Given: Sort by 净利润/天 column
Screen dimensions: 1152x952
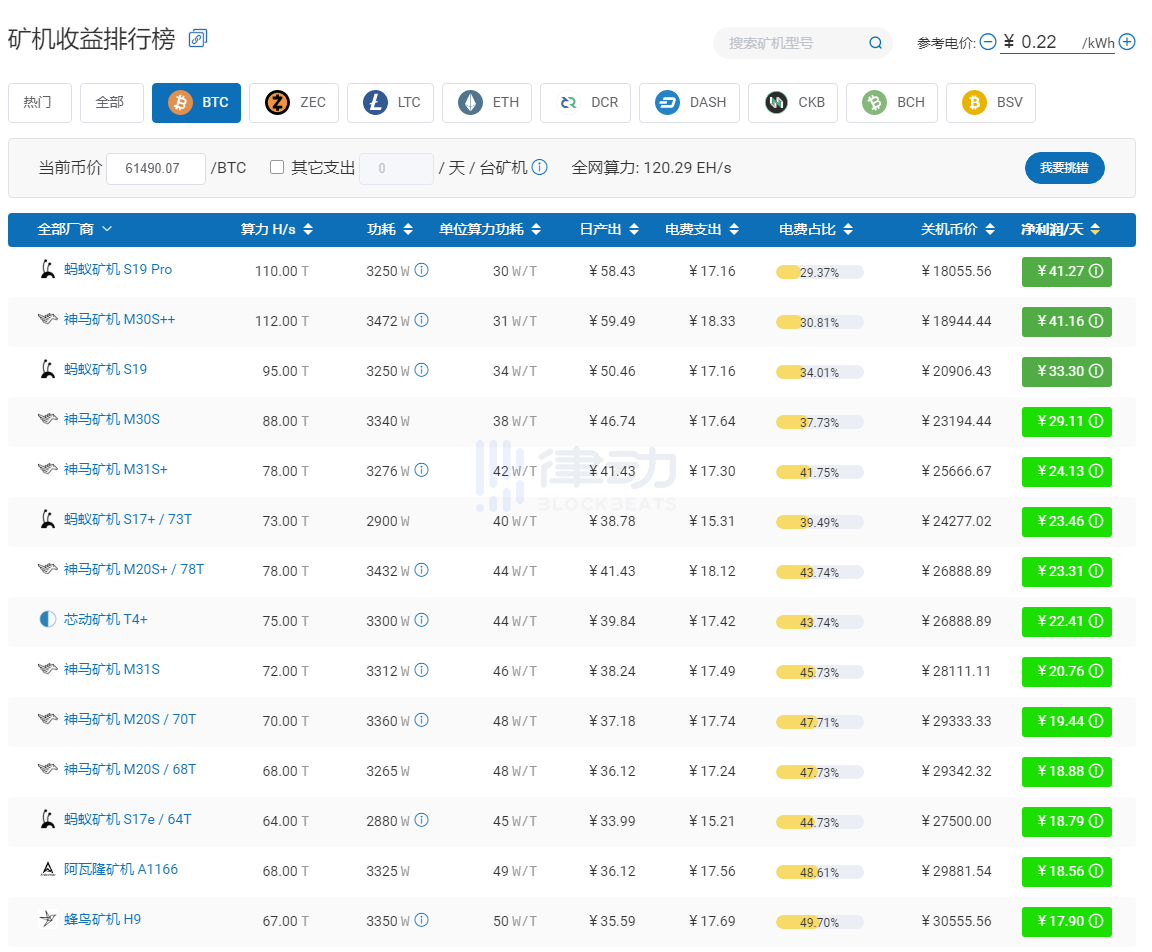Looking at the screenshot, I should [1060, 229].
